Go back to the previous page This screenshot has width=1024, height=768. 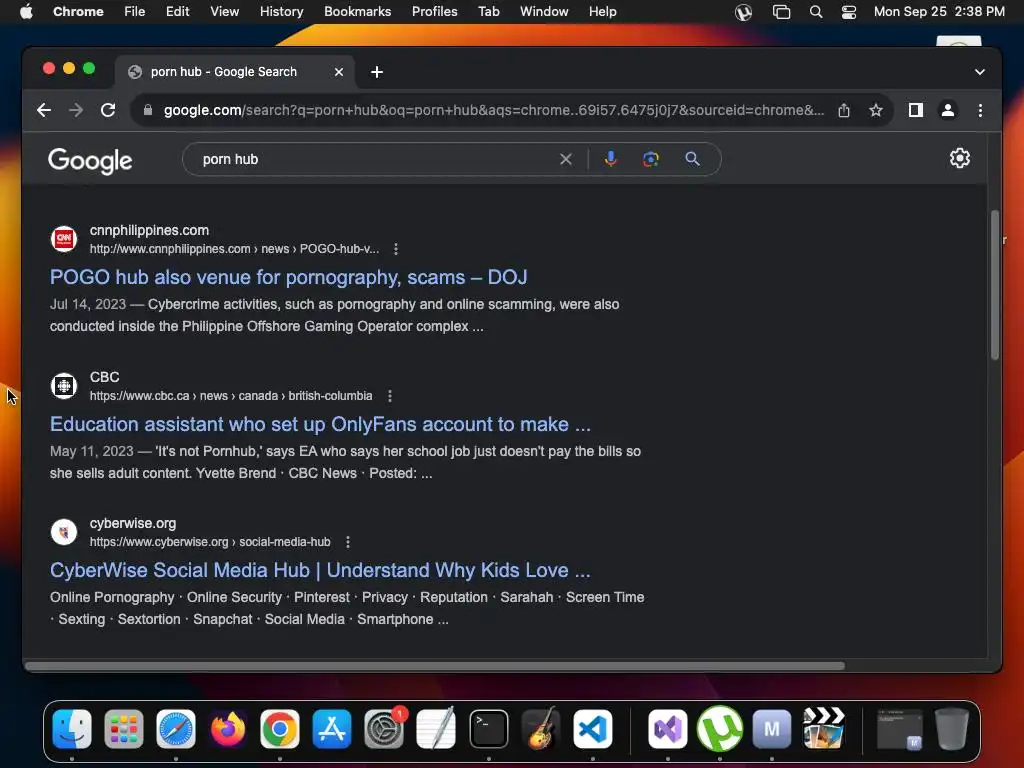44,110
